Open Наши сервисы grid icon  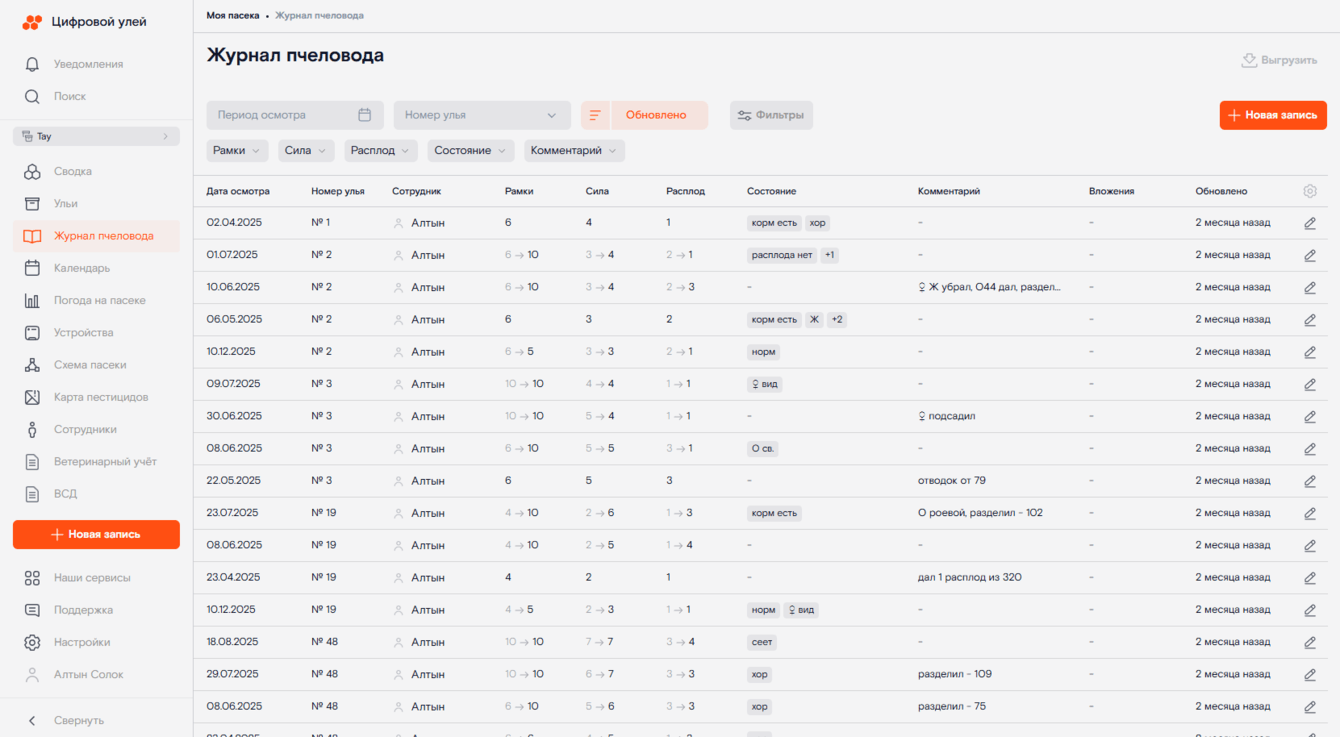point(32,578)
